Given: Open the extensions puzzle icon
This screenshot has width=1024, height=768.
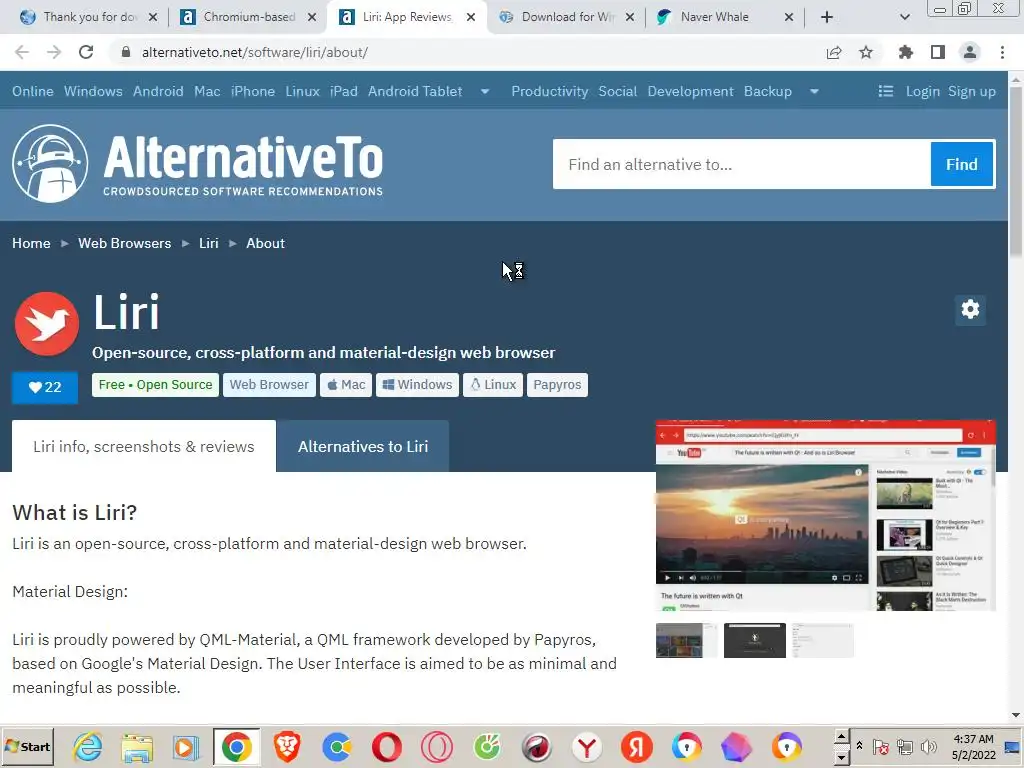Looking at the screenshot, I should coord(906,52).
